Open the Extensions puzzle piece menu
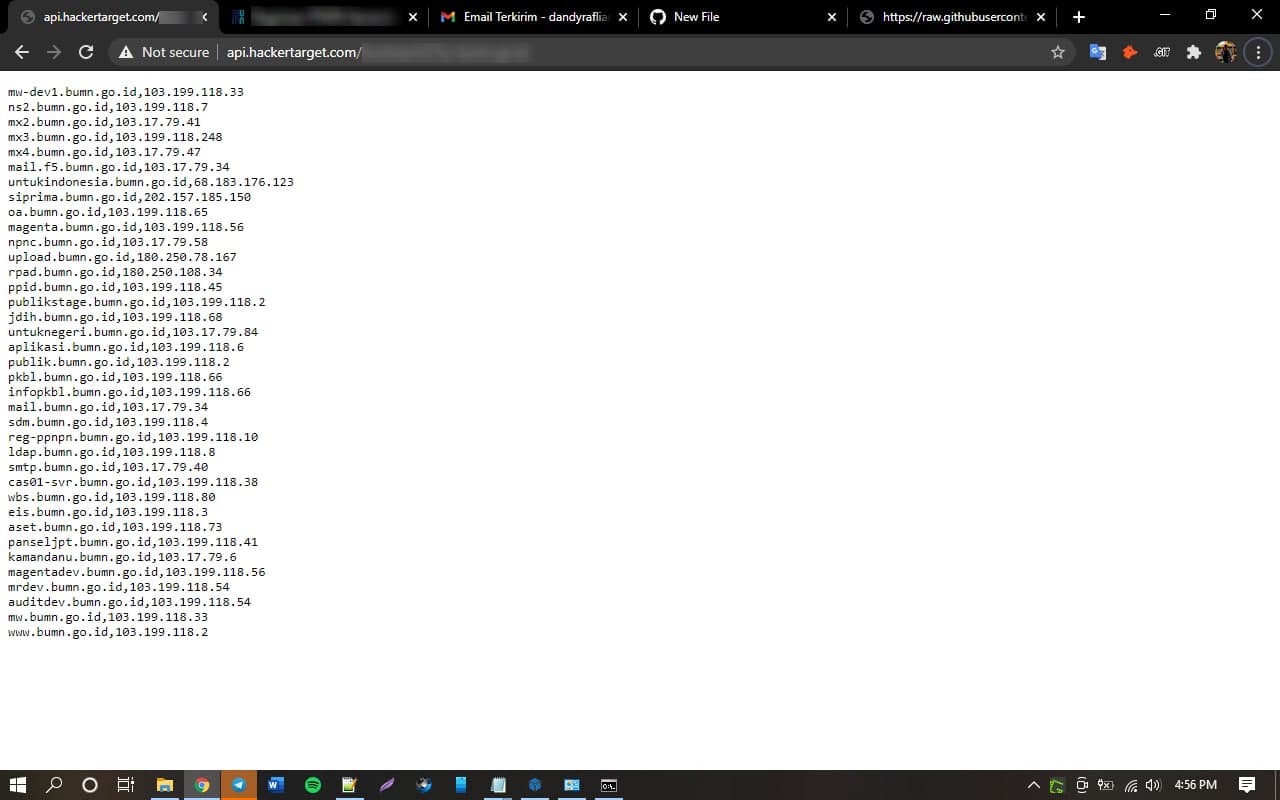 pos(1193,52)
